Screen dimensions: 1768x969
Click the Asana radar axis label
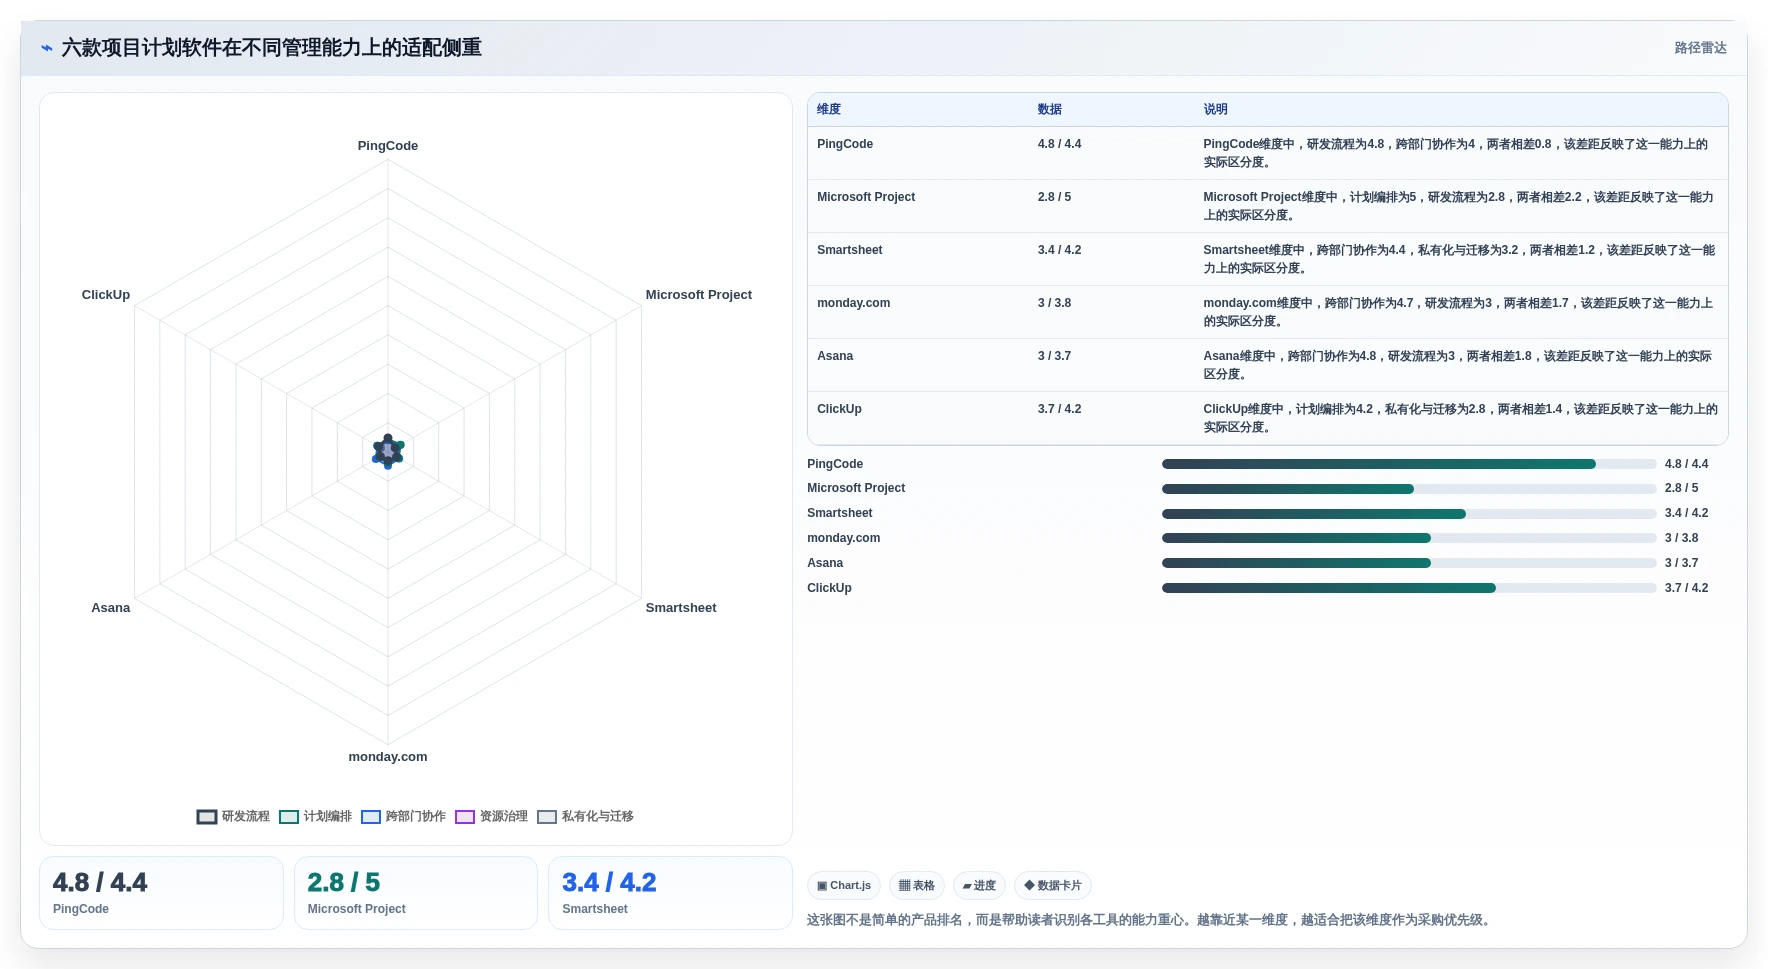111,608
